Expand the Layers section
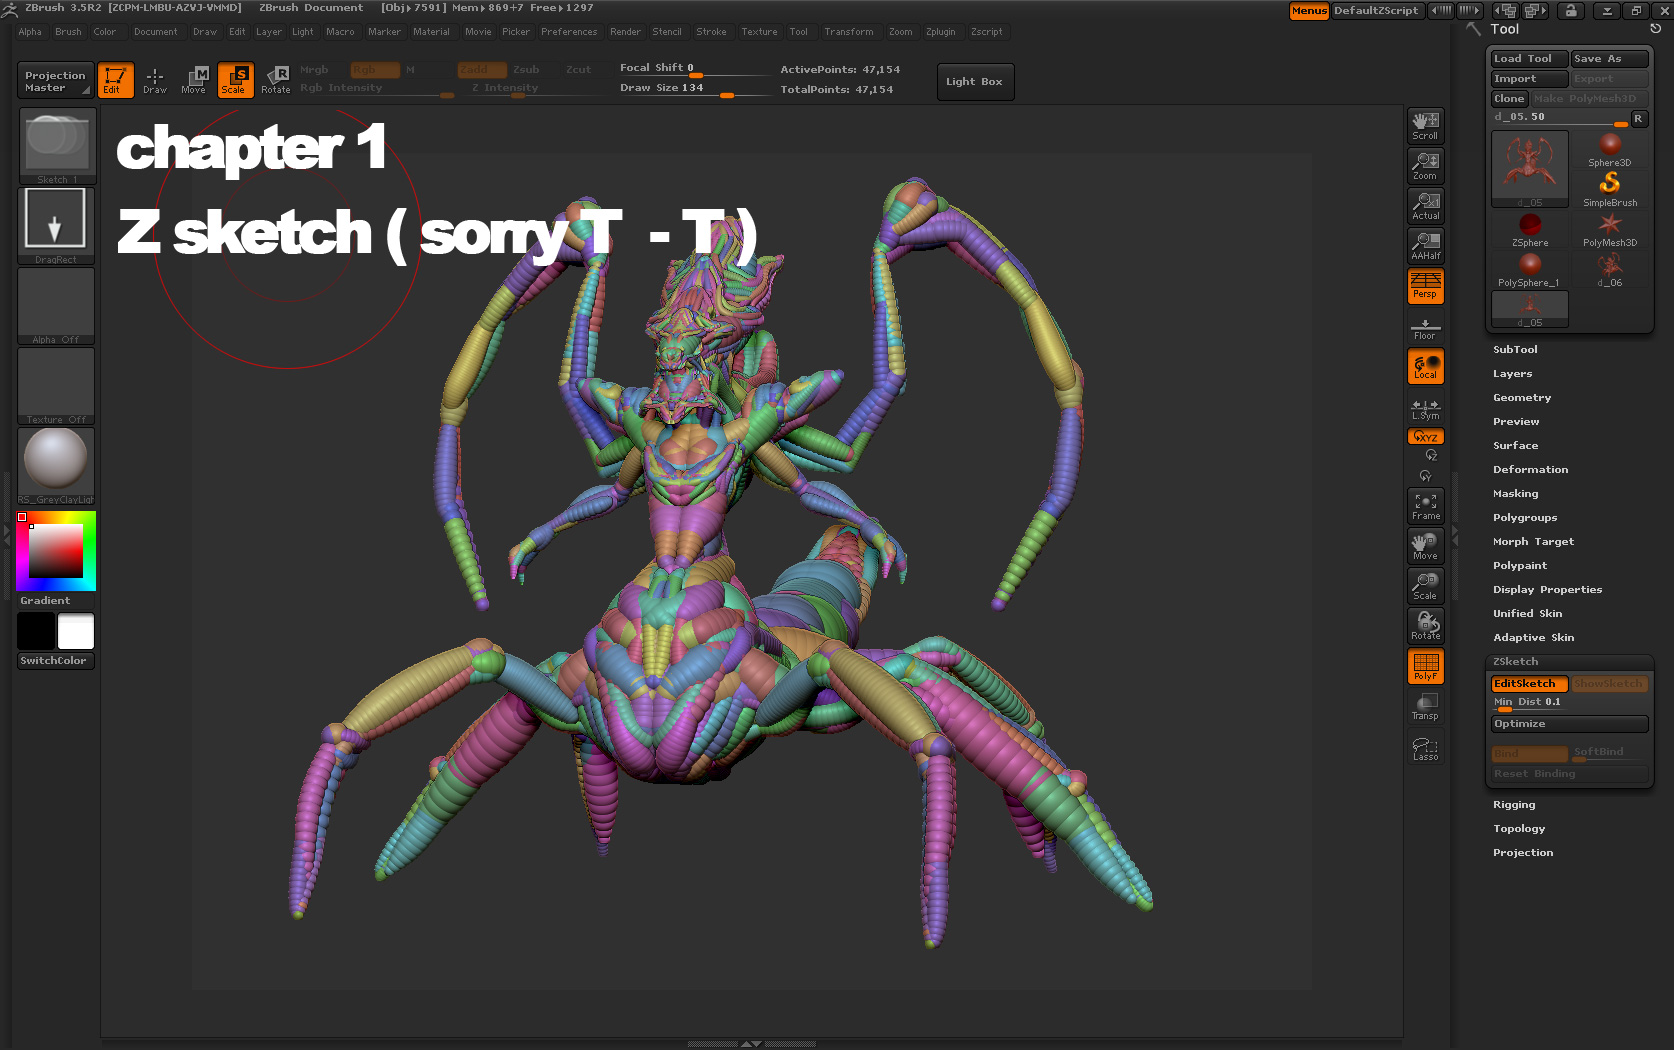 1512,374
